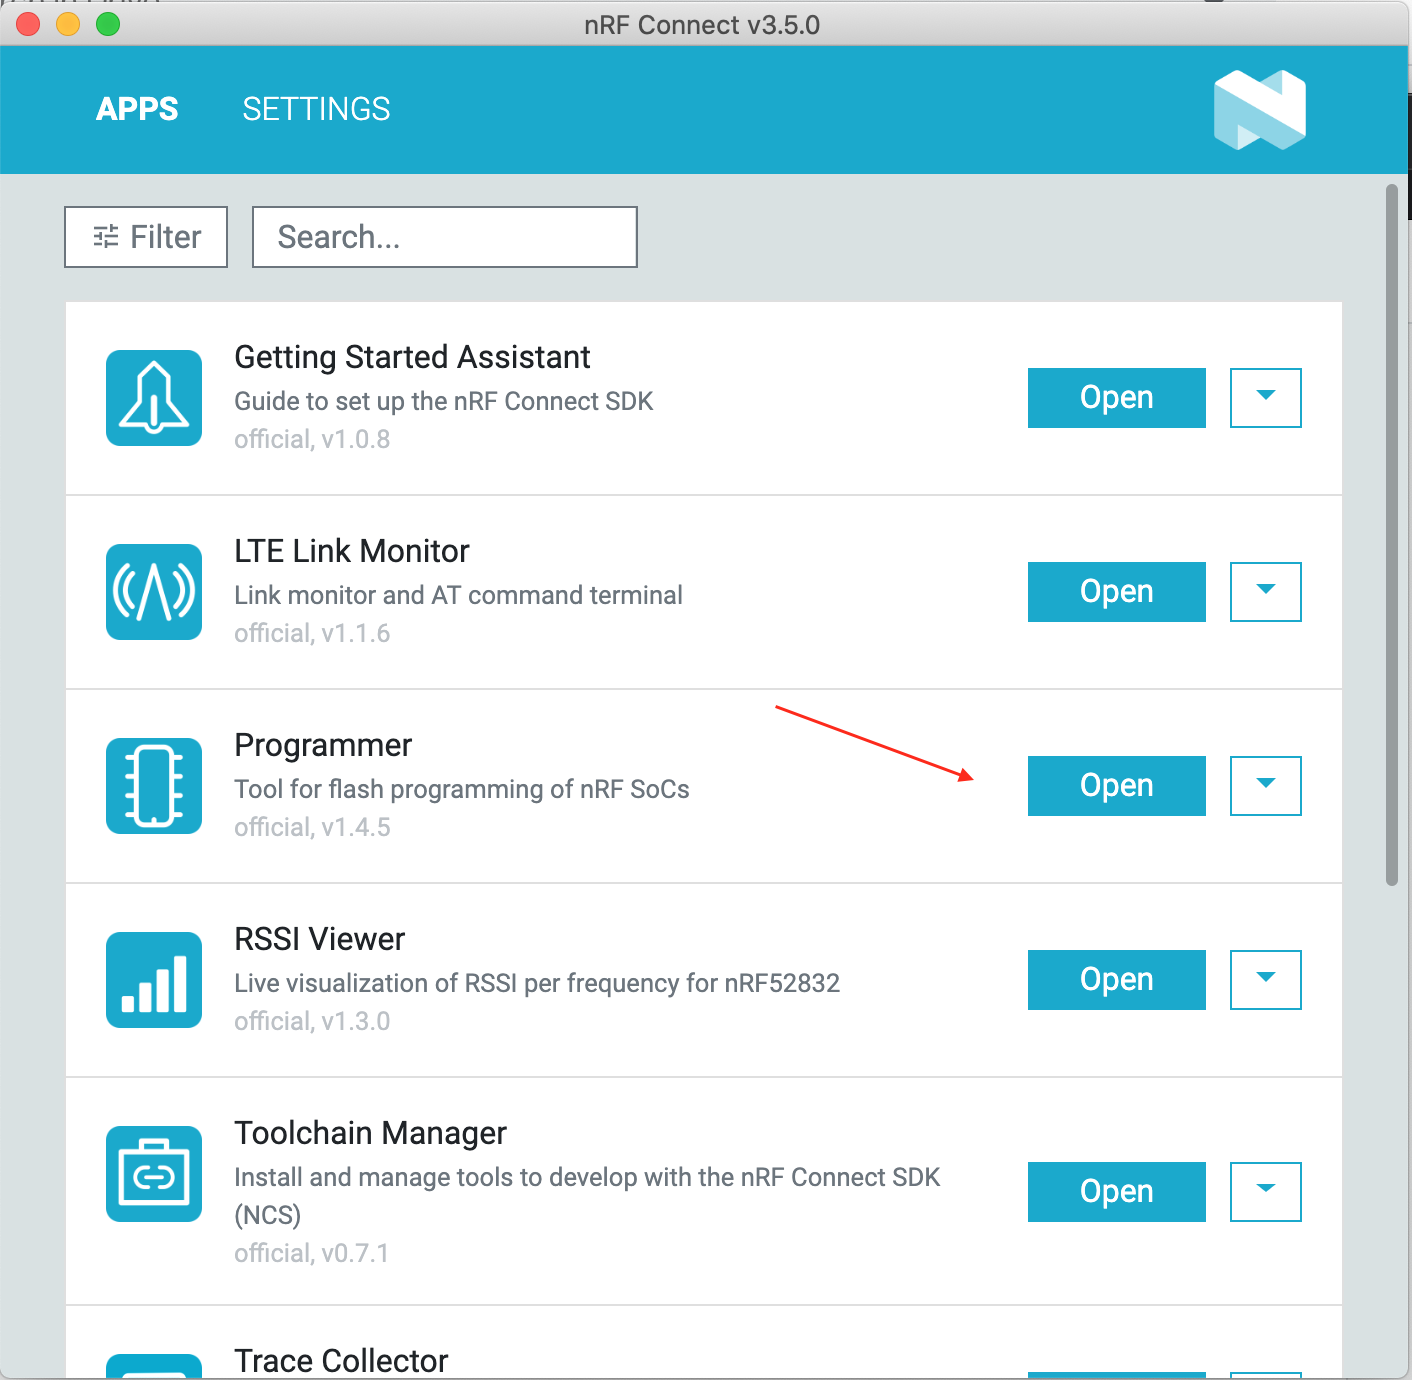The width and height of the screenshot is (1412, 1380).
Task: Expand Toolchain Manager dropdown arrow
Action: coord(1265,1192)
